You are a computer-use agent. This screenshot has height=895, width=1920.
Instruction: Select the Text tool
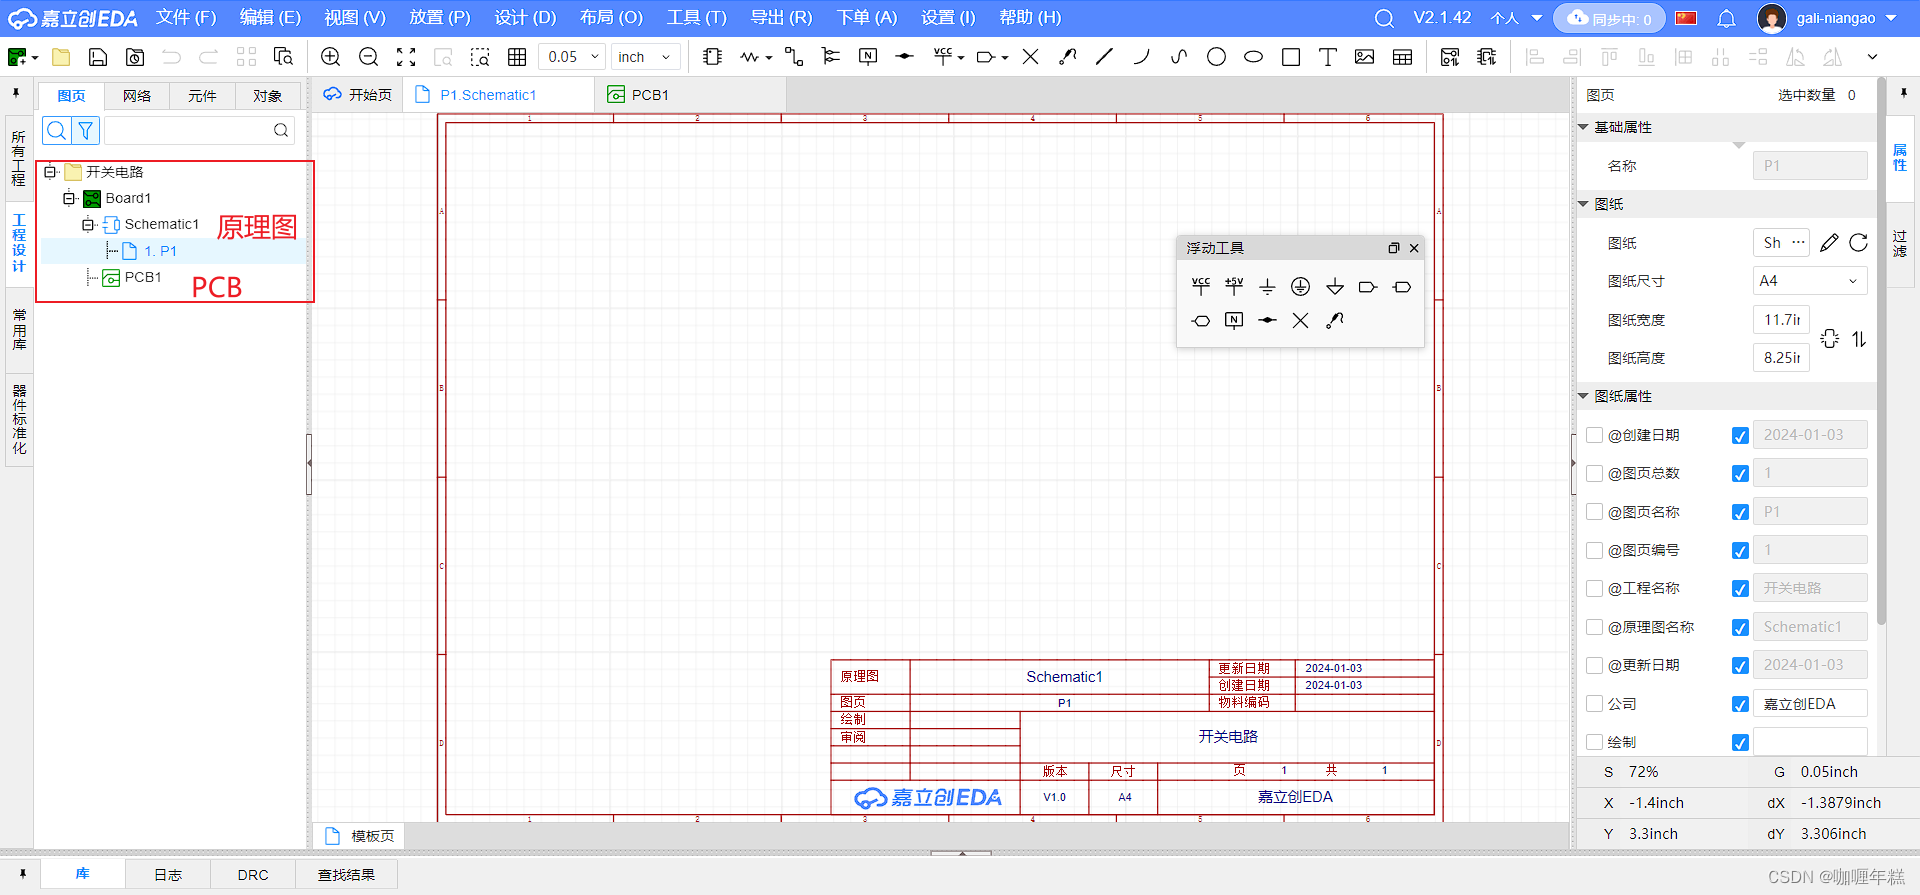(x=1328, y=57)
